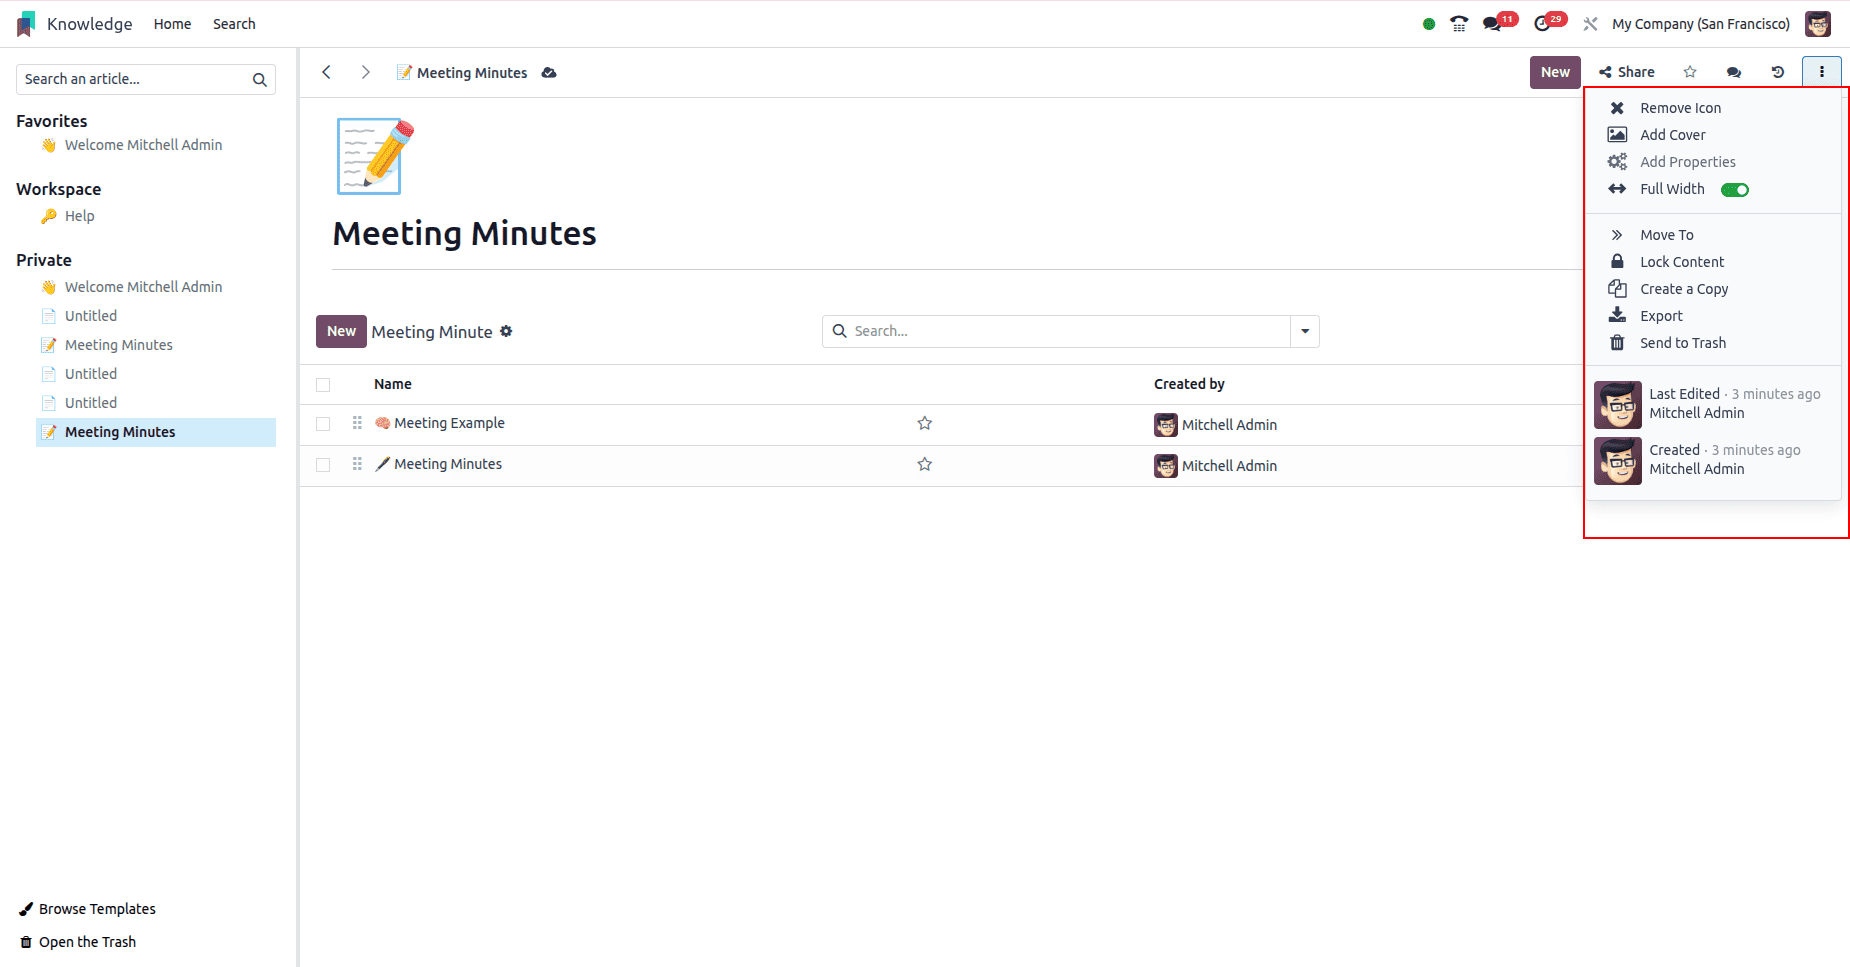Click Open the Trash
The width and height of the screenshot is (1850, 967).
click(78, 942)
